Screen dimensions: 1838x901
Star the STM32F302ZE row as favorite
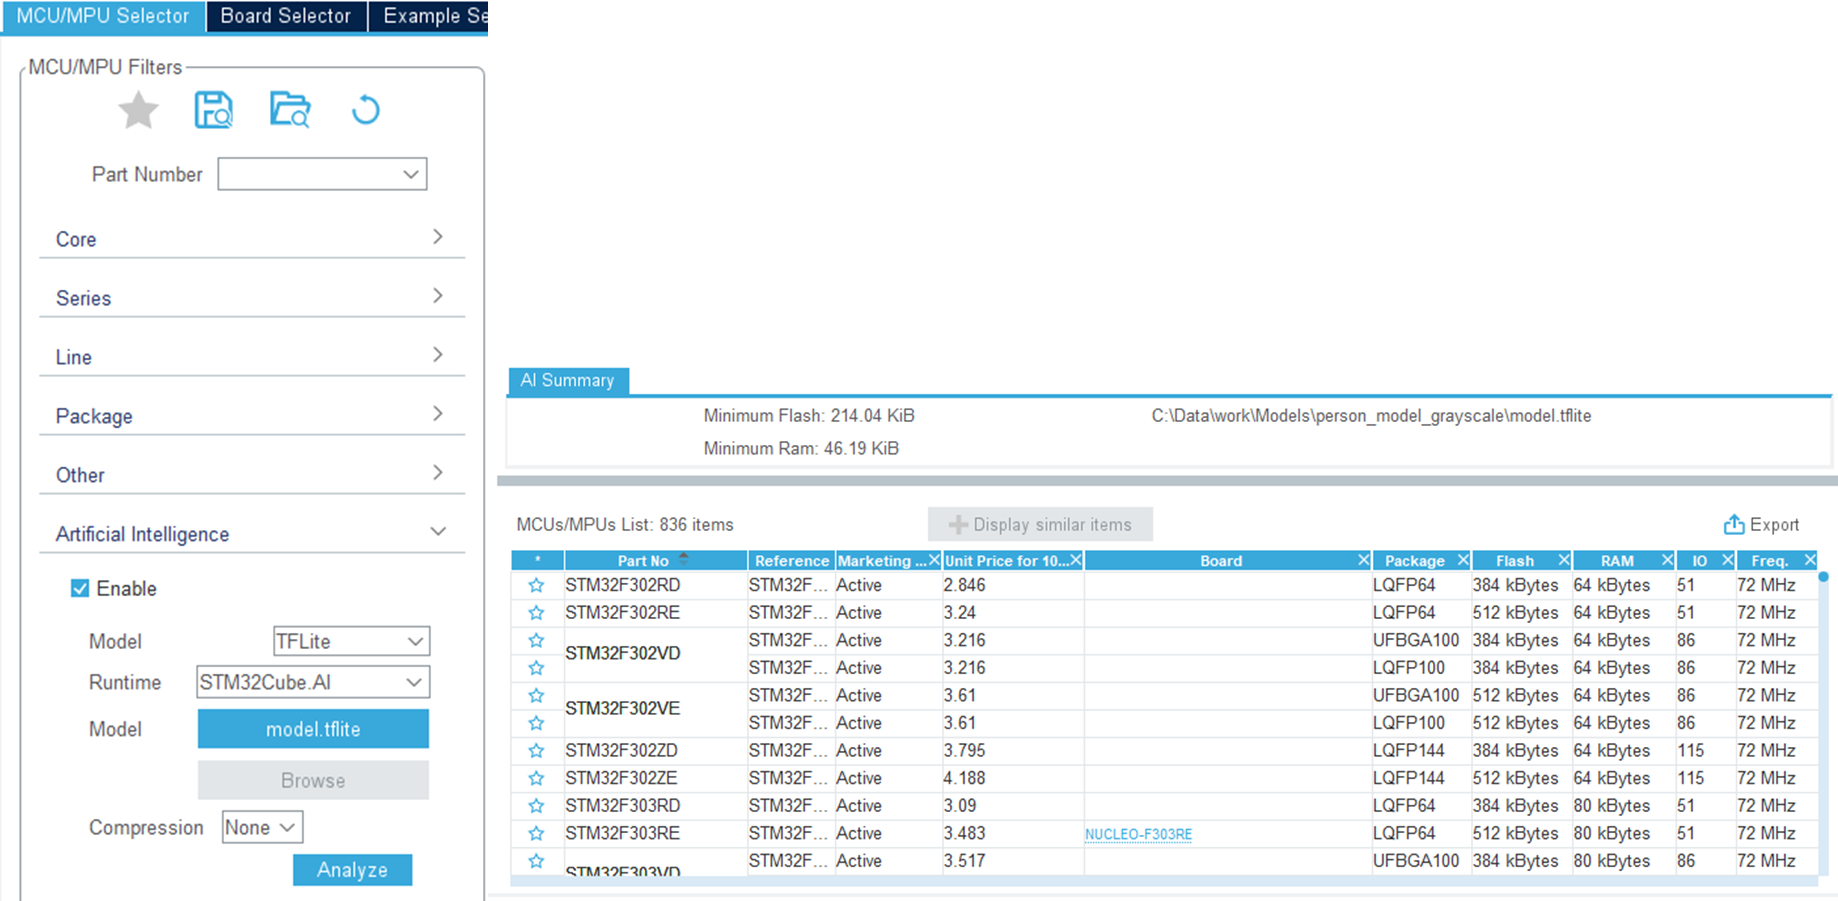coord(537,778)
